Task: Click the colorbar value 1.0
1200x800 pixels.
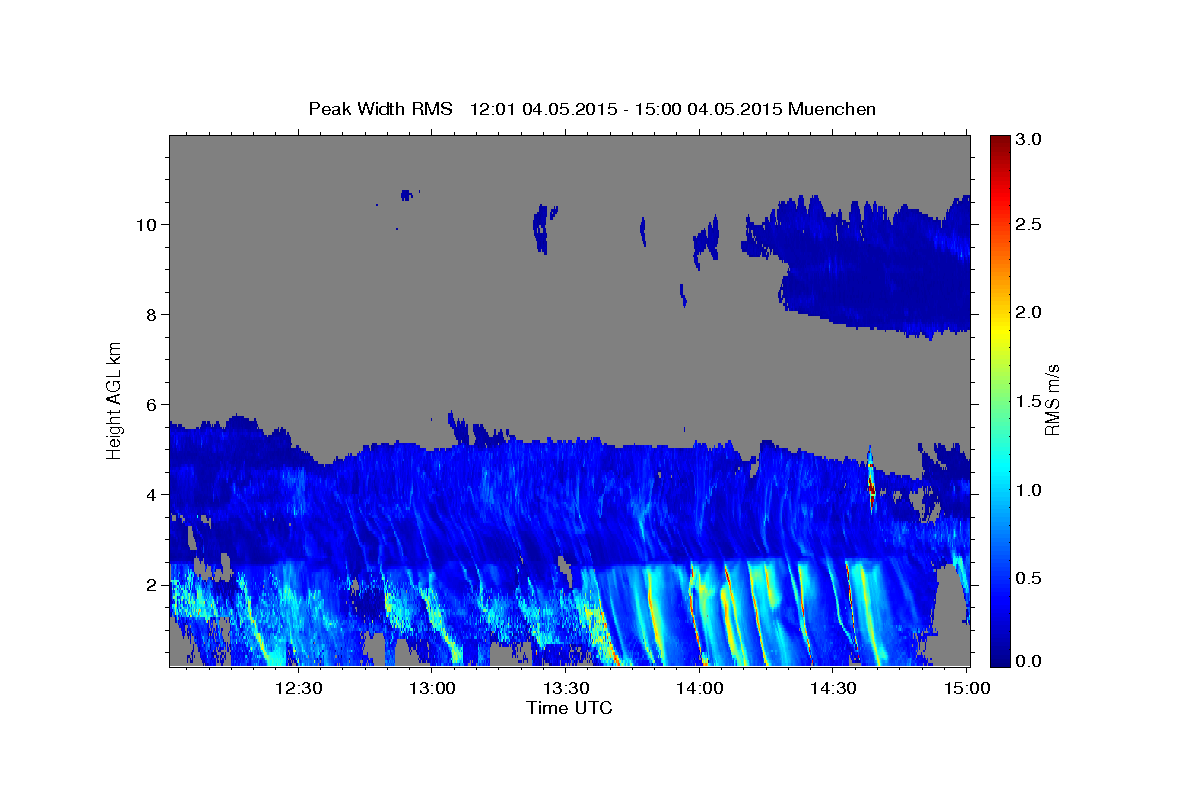Action: [1030, 490]
